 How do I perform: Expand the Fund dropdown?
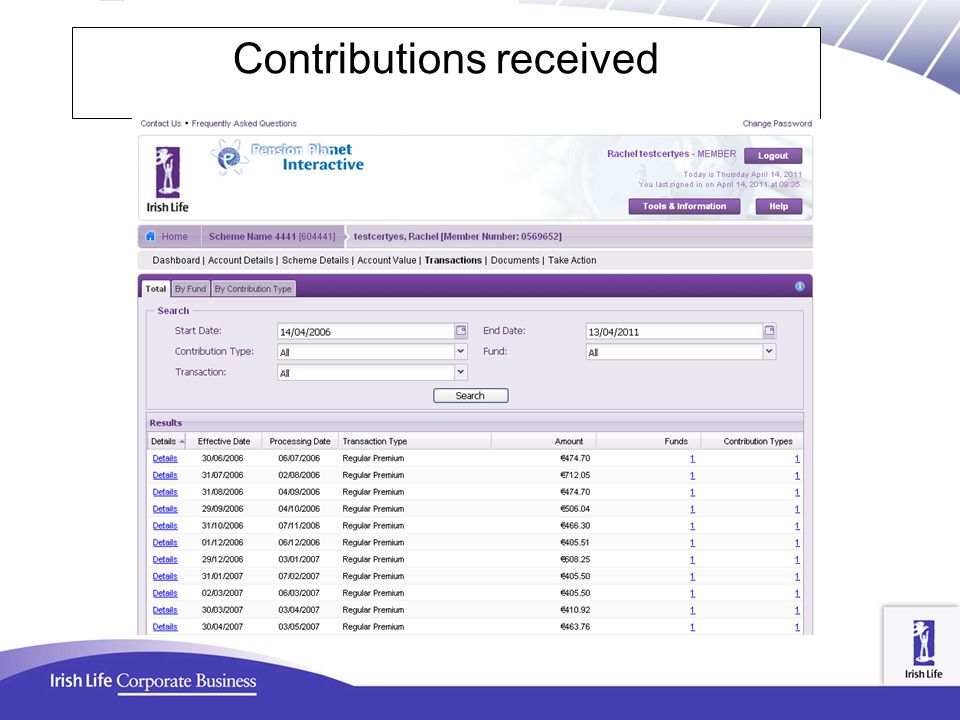[x=769, y=351]
